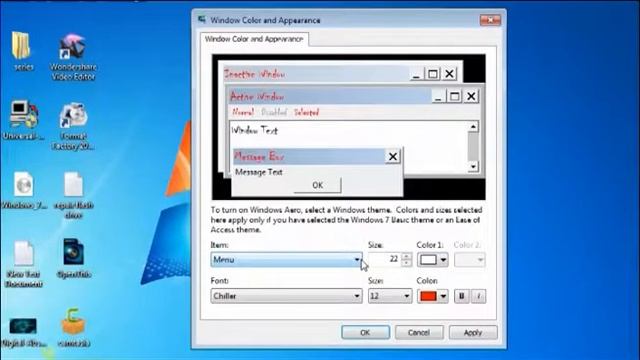Select the Window Color and Appearance tab
Viewport: 640px width, 360px height.
pyautogui.click(x=254, y=39)
